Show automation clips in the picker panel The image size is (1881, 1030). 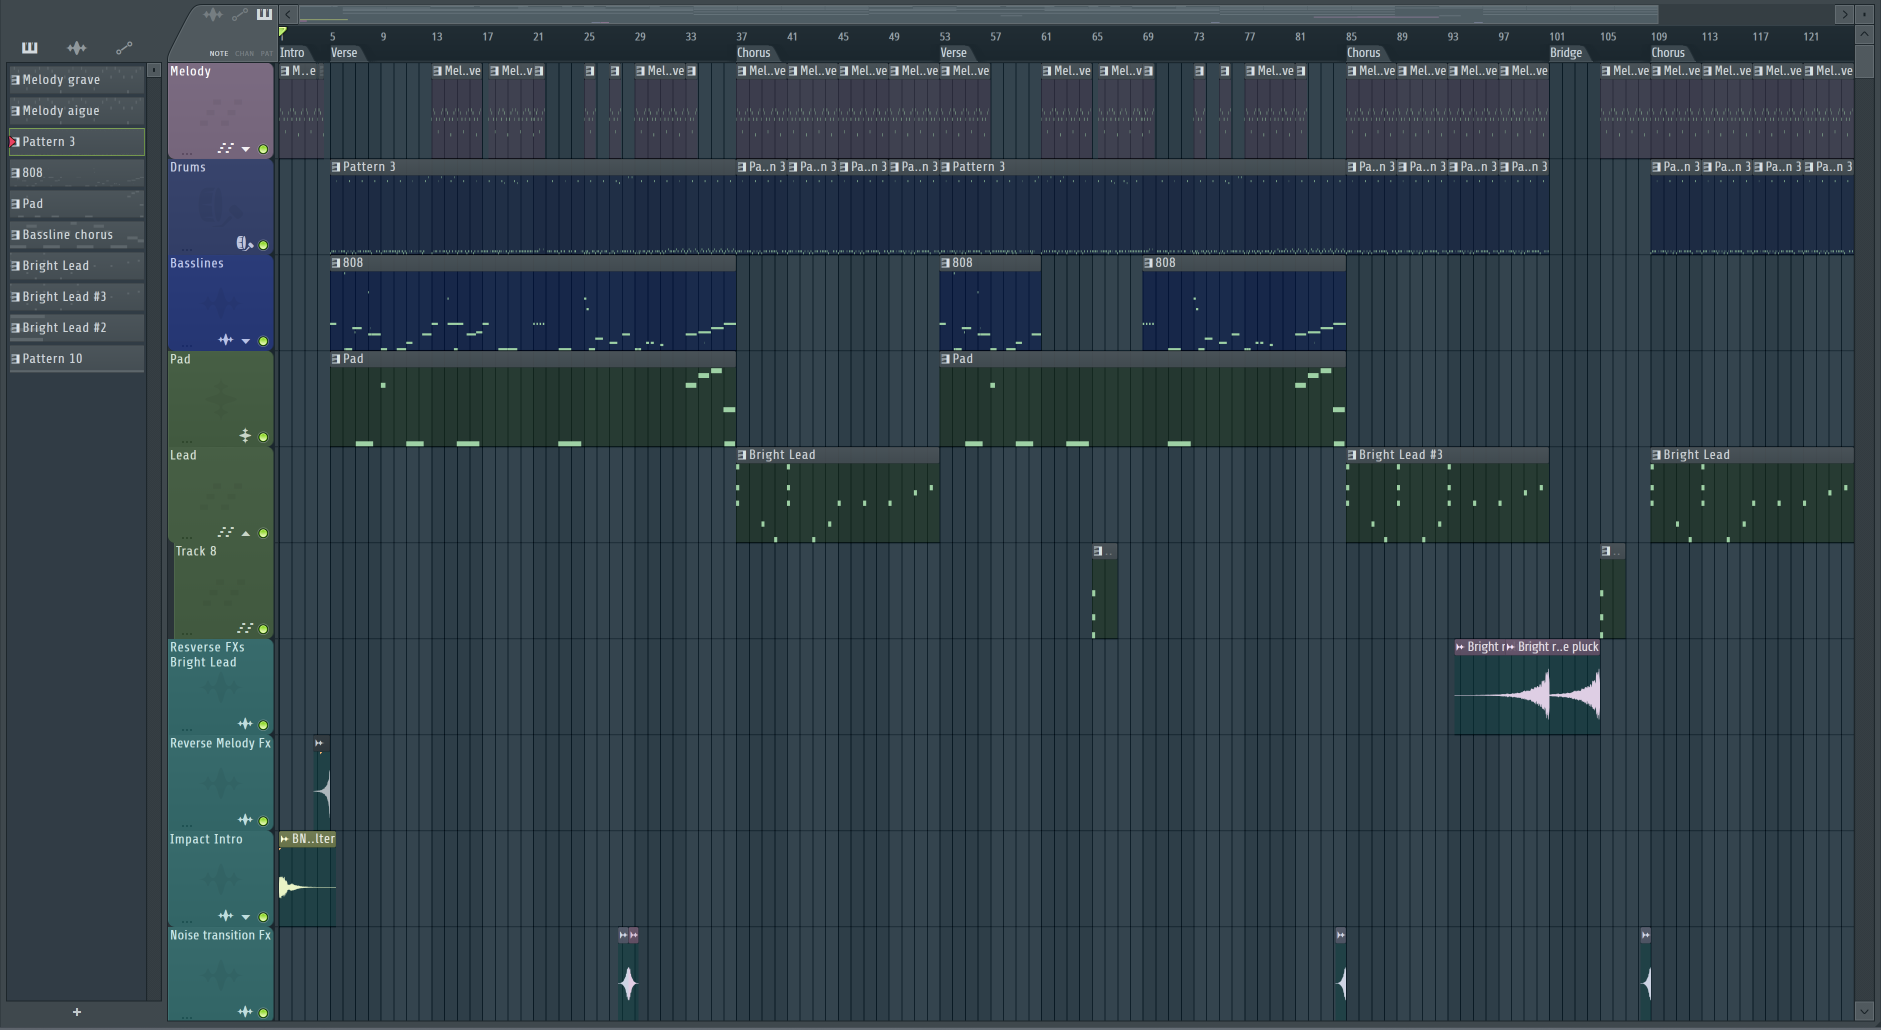click(124, 47)
